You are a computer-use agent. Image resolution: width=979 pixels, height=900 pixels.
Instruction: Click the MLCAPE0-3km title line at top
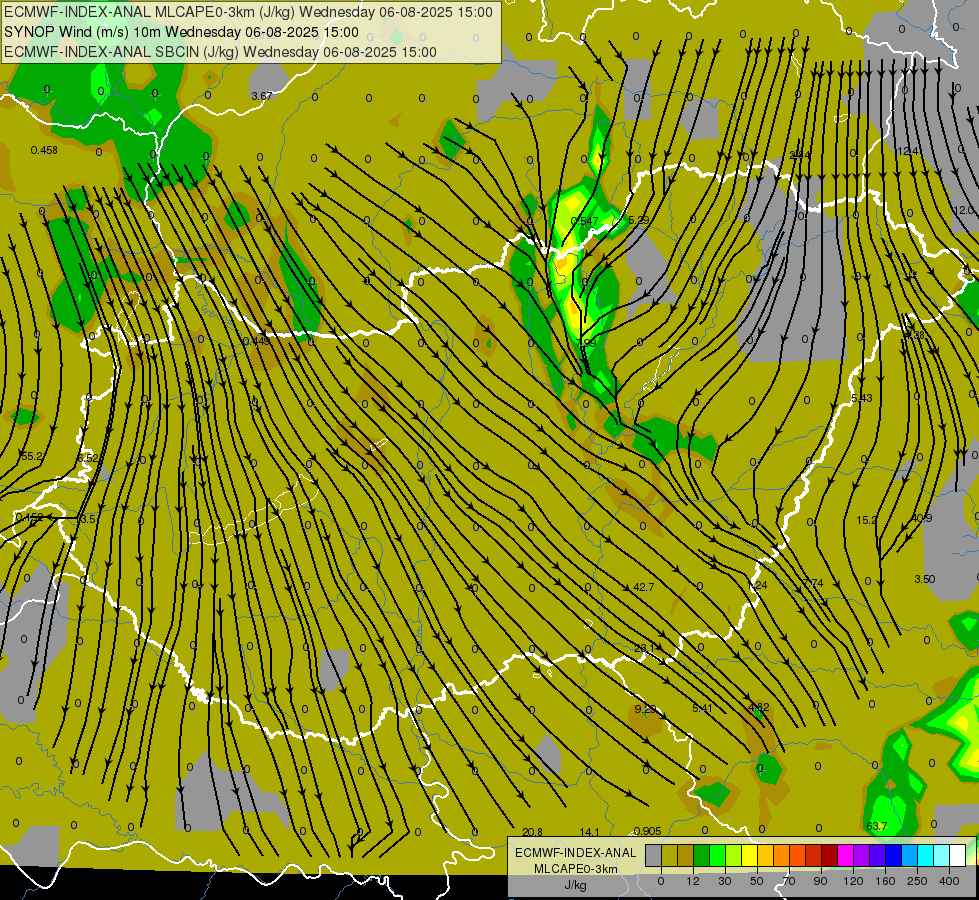(x=248, y=12)
